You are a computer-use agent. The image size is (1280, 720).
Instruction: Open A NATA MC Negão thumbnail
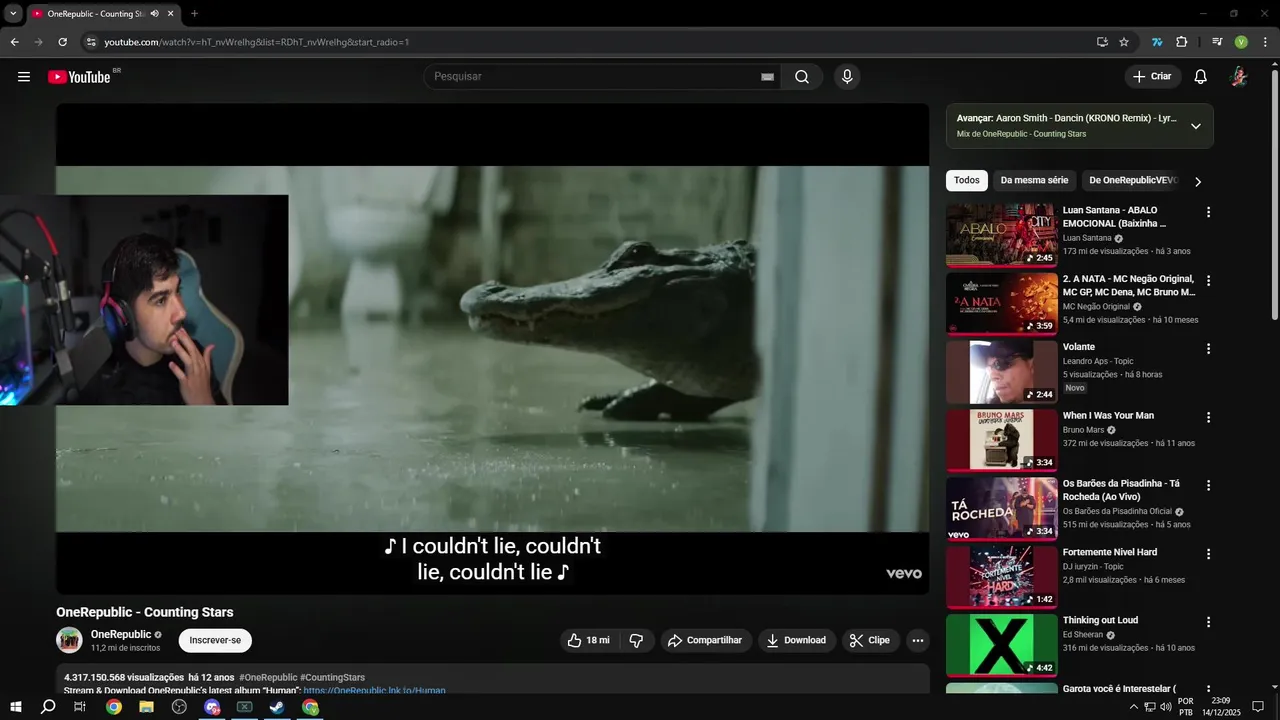click(1001, 303)
